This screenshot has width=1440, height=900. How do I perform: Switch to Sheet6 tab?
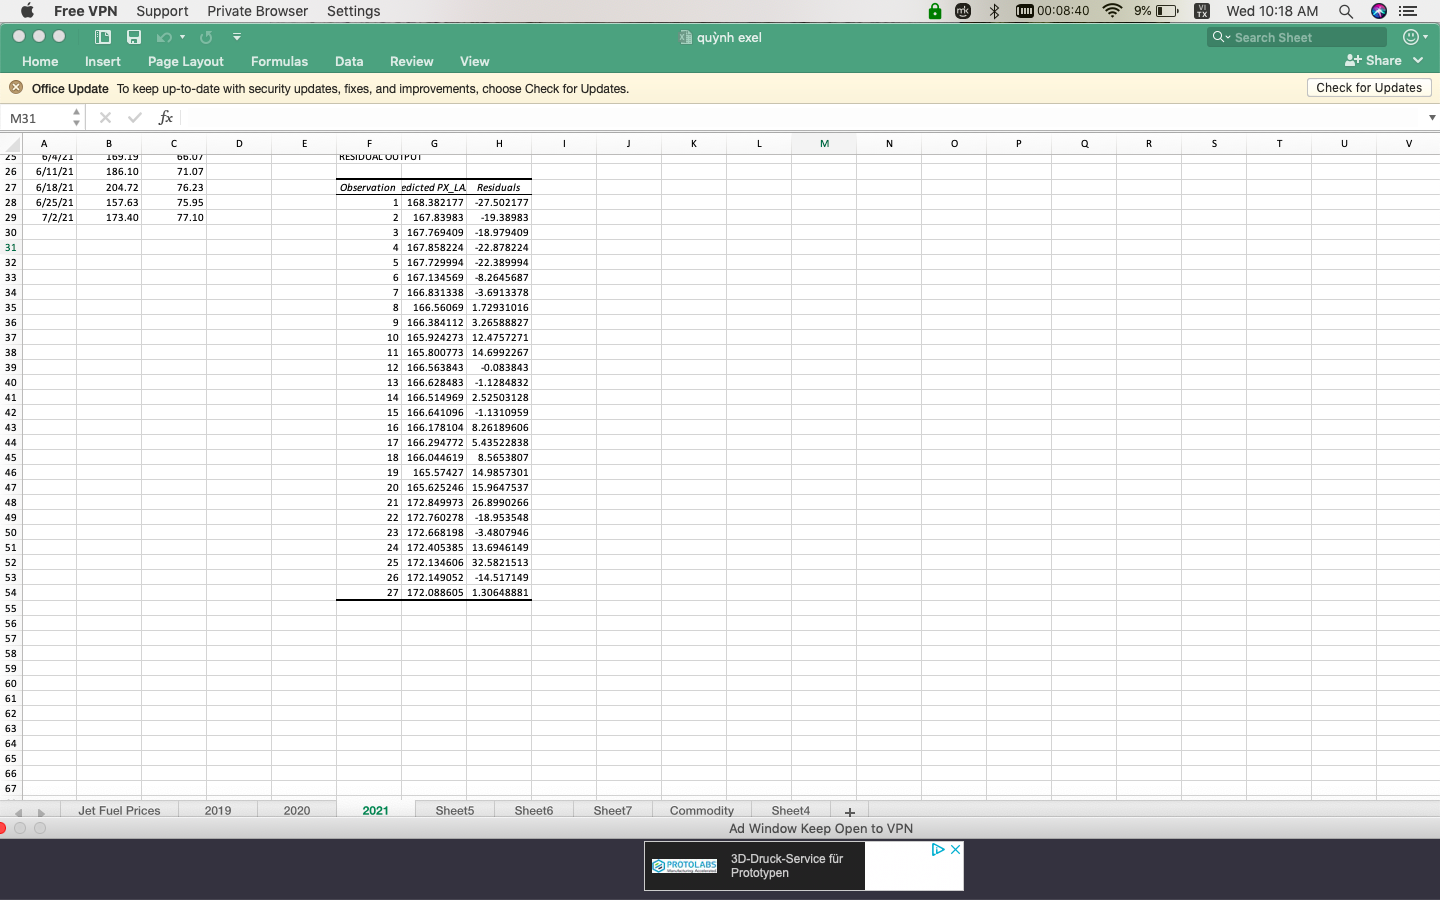tap(534, 810)
